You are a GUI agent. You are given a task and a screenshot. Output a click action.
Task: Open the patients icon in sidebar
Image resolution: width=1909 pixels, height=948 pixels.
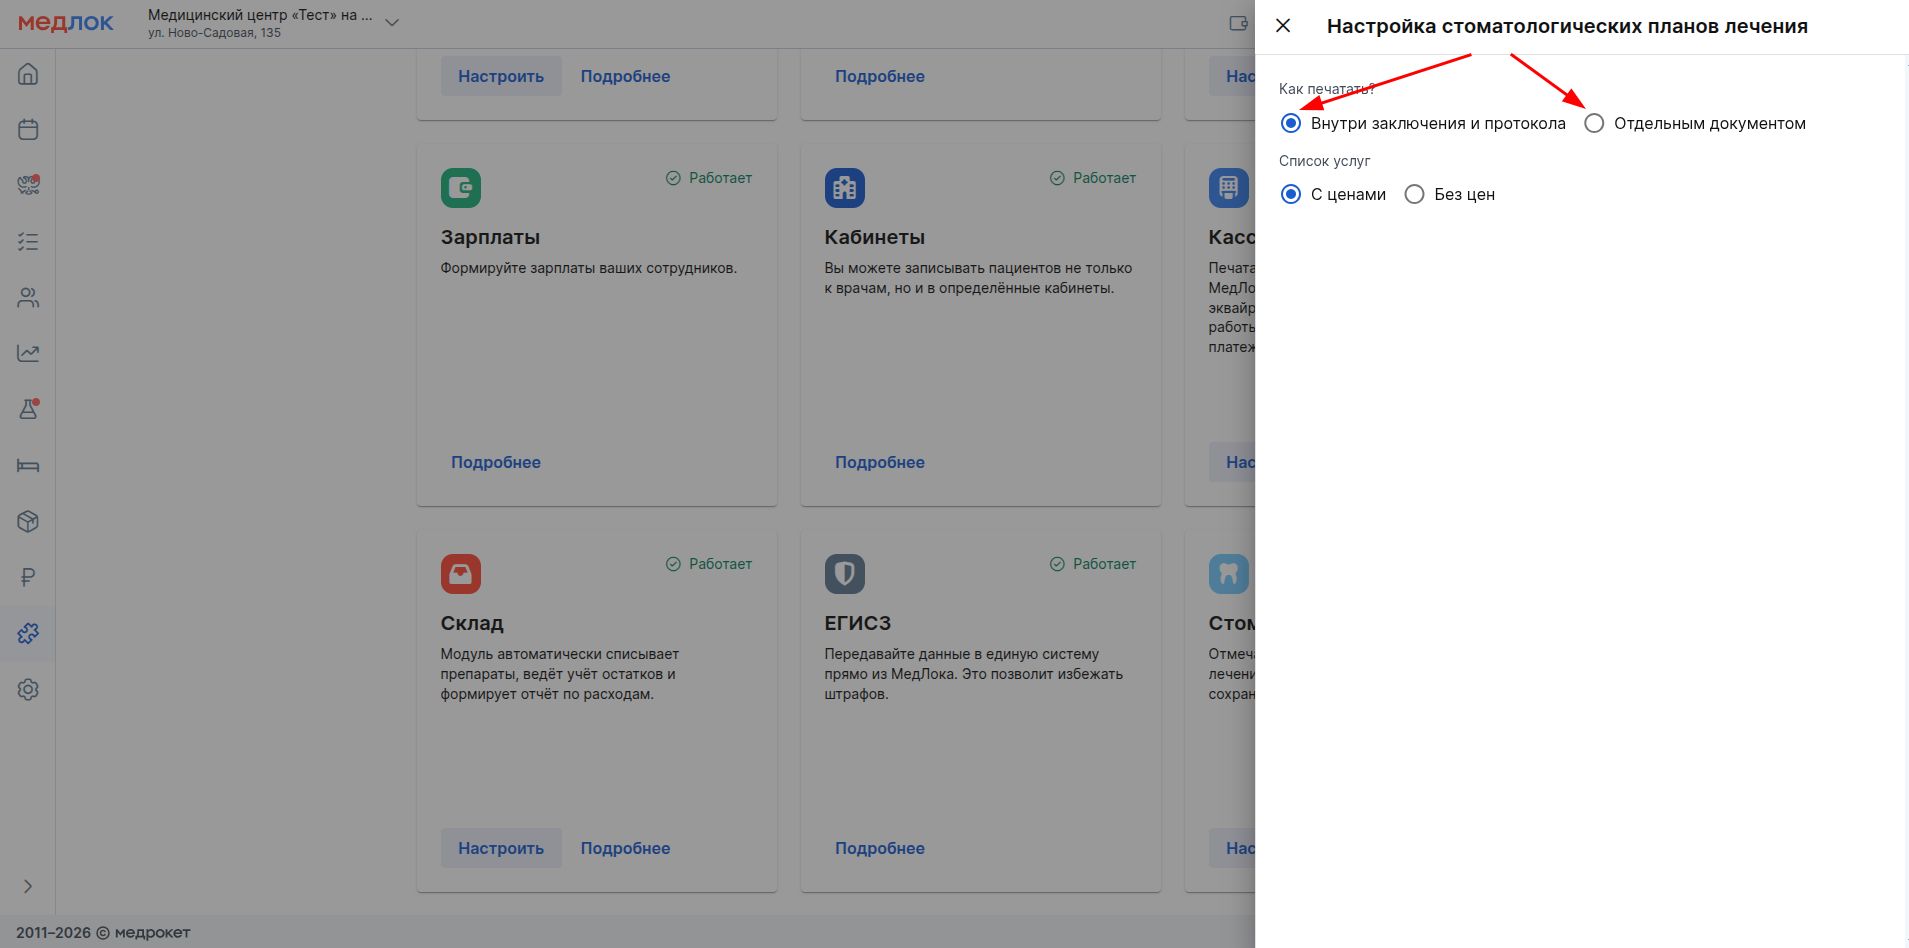(x=28, y=298)
